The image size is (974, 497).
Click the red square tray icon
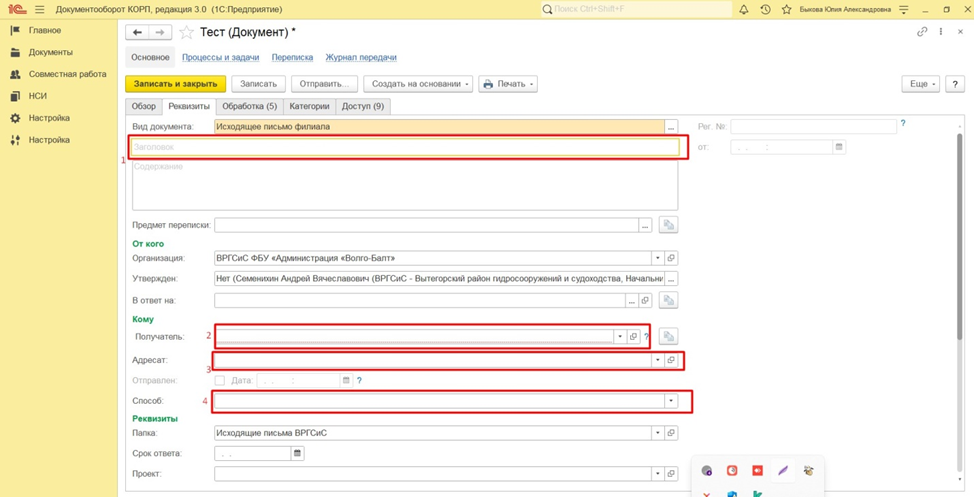coord(757,470)
